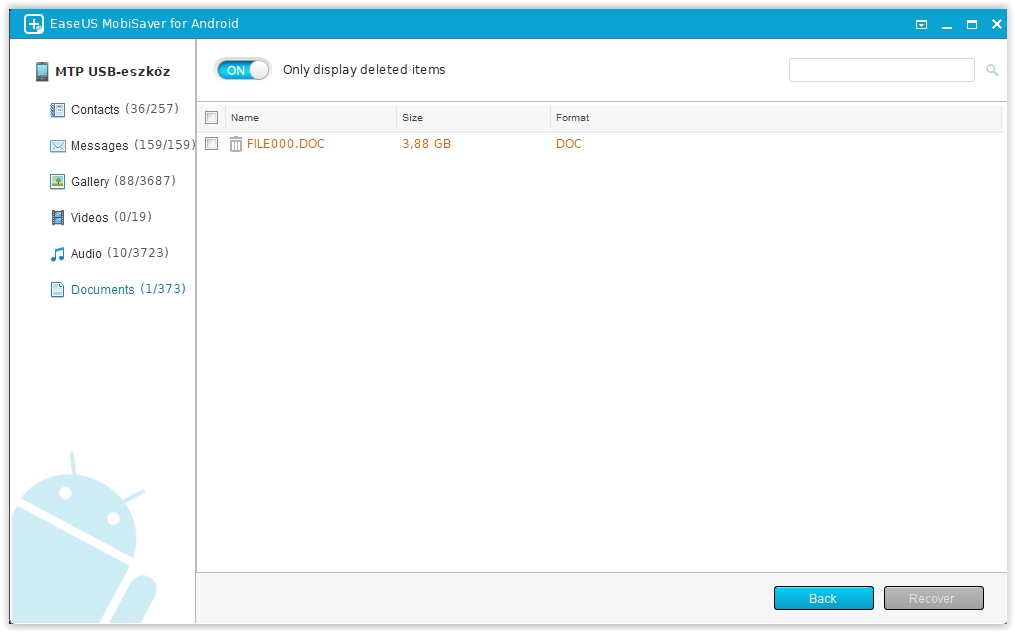
Task: Click the EaseUS MobiSaver for Android title
Action: [x=144, y=24]
